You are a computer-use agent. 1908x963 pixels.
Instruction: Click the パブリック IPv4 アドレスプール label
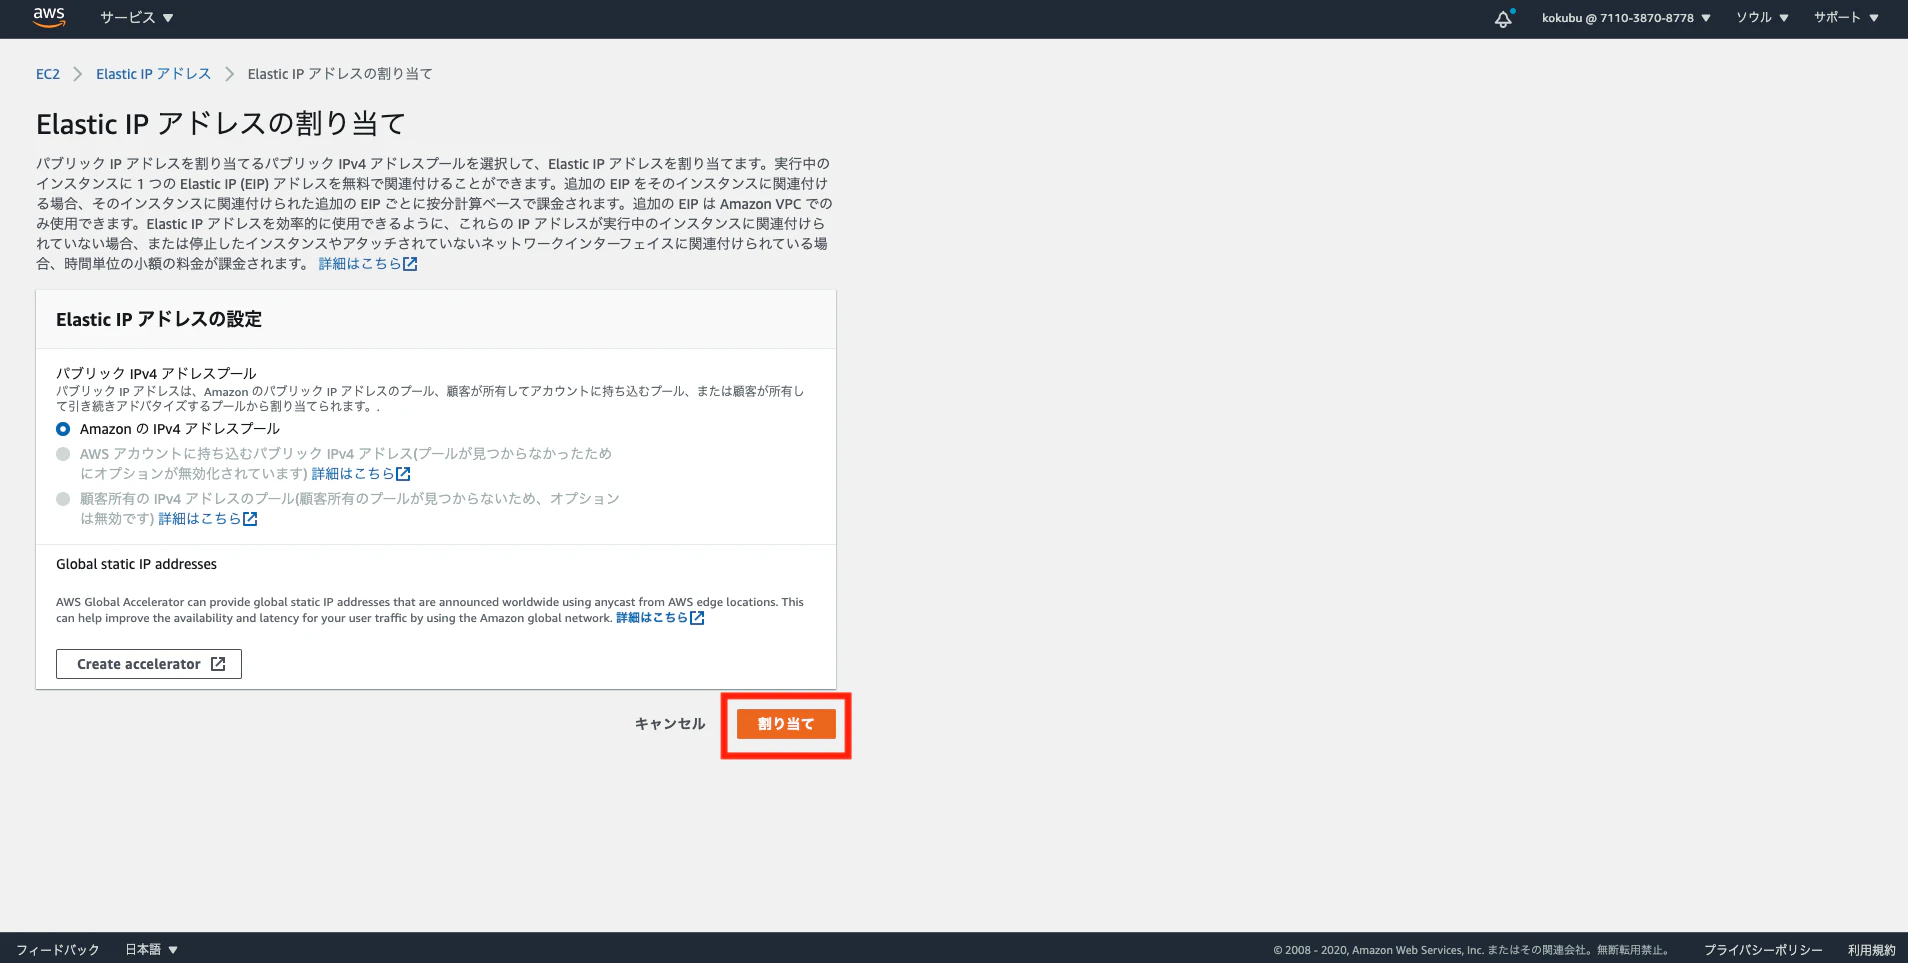156,373
